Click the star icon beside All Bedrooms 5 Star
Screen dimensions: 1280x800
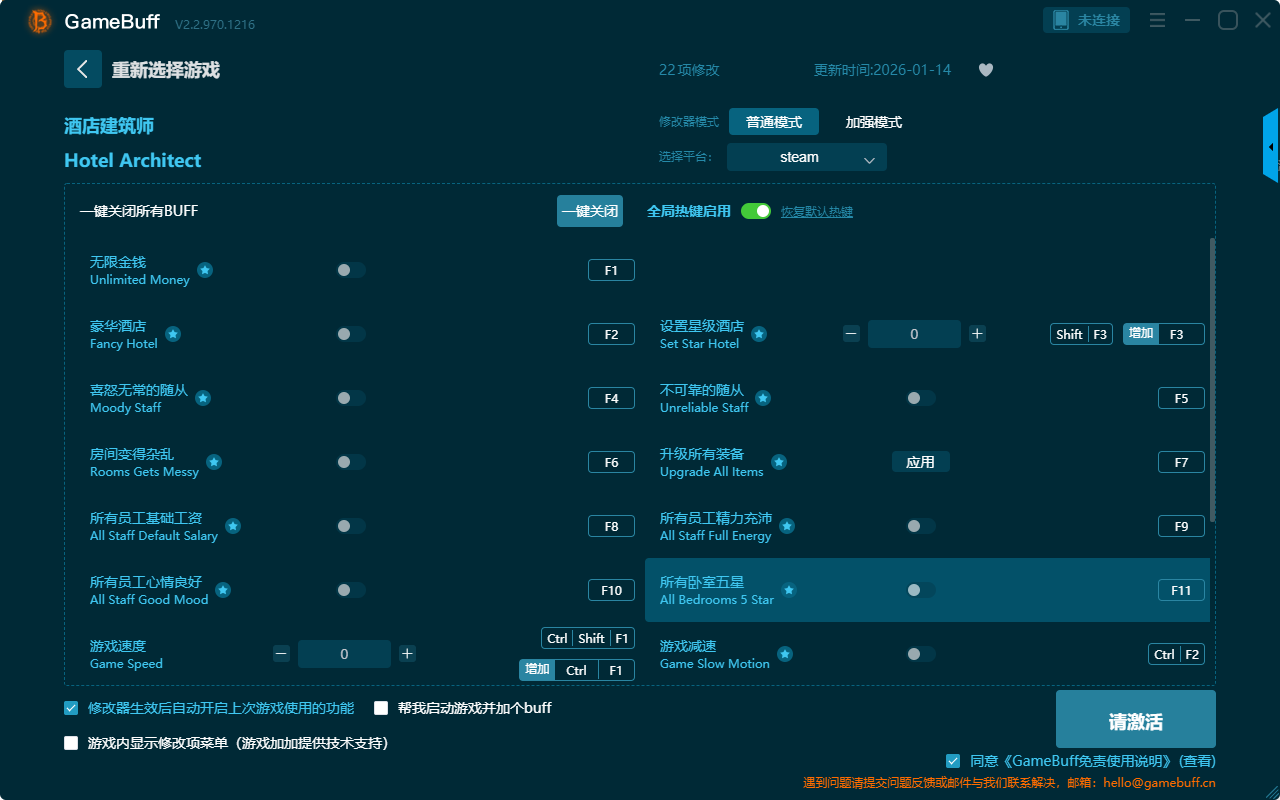pyautogui.click(x=789, y=590)
